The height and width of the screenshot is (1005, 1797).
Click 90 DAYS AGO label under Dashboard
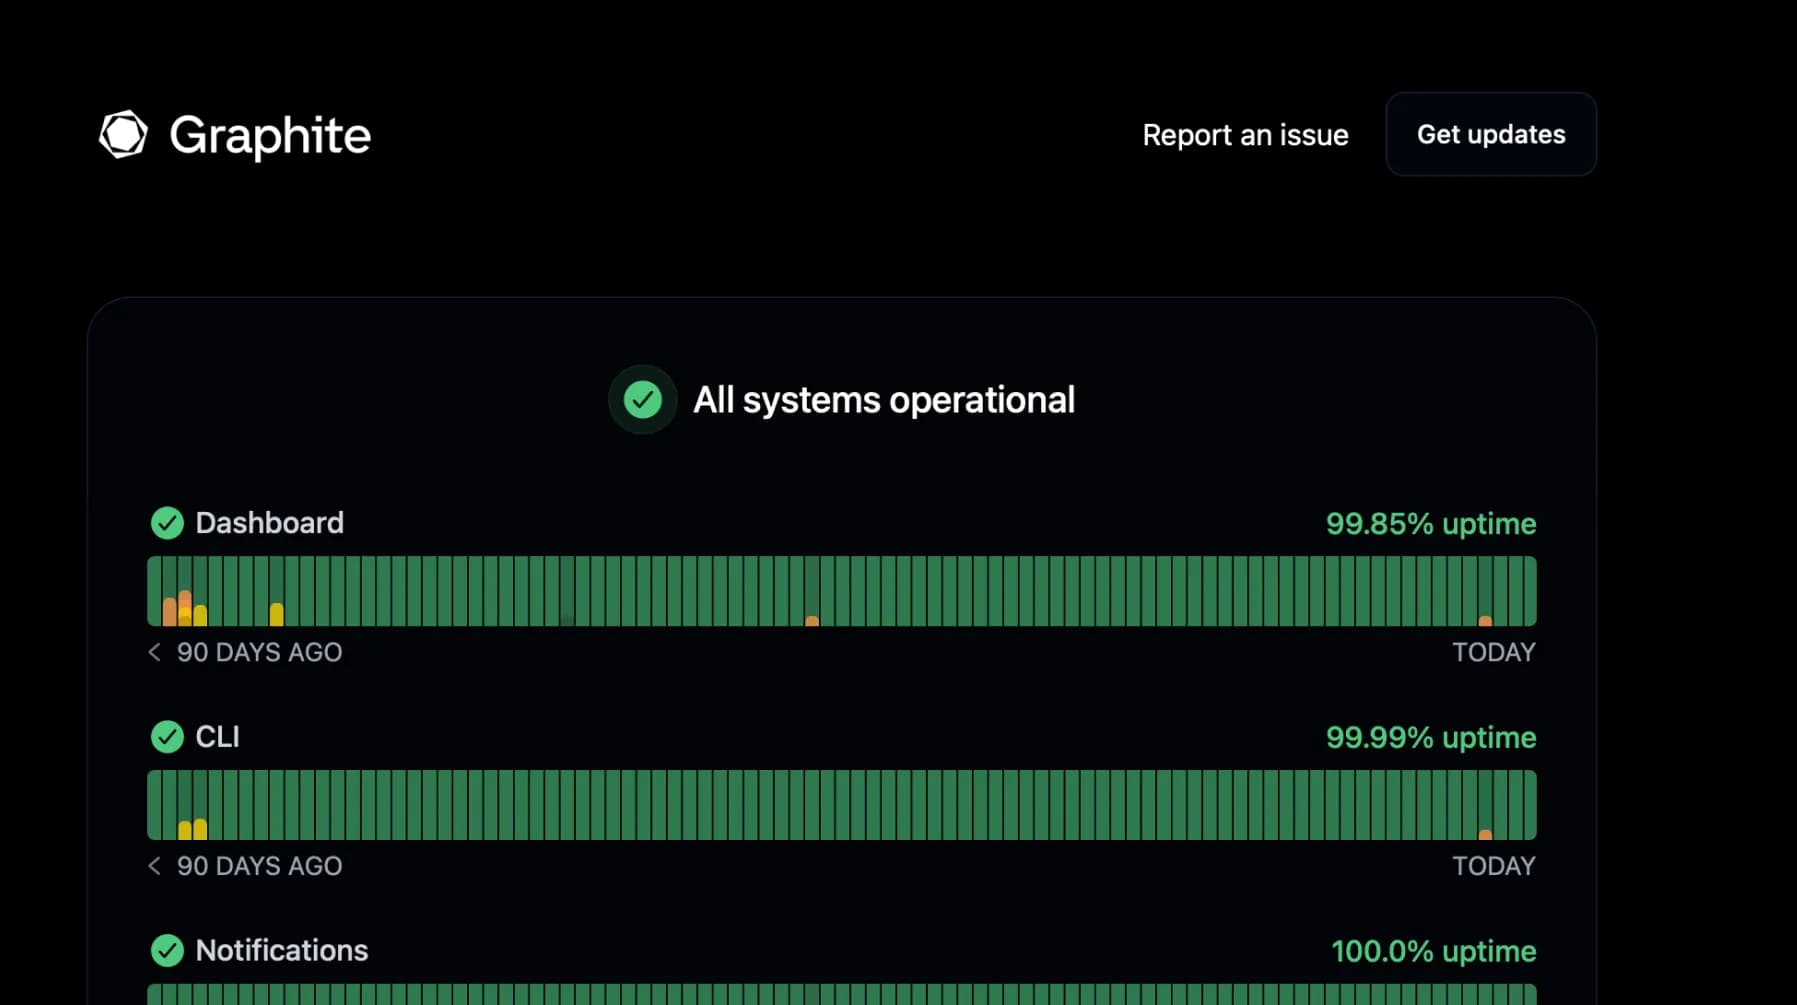[x=259, y=652]
